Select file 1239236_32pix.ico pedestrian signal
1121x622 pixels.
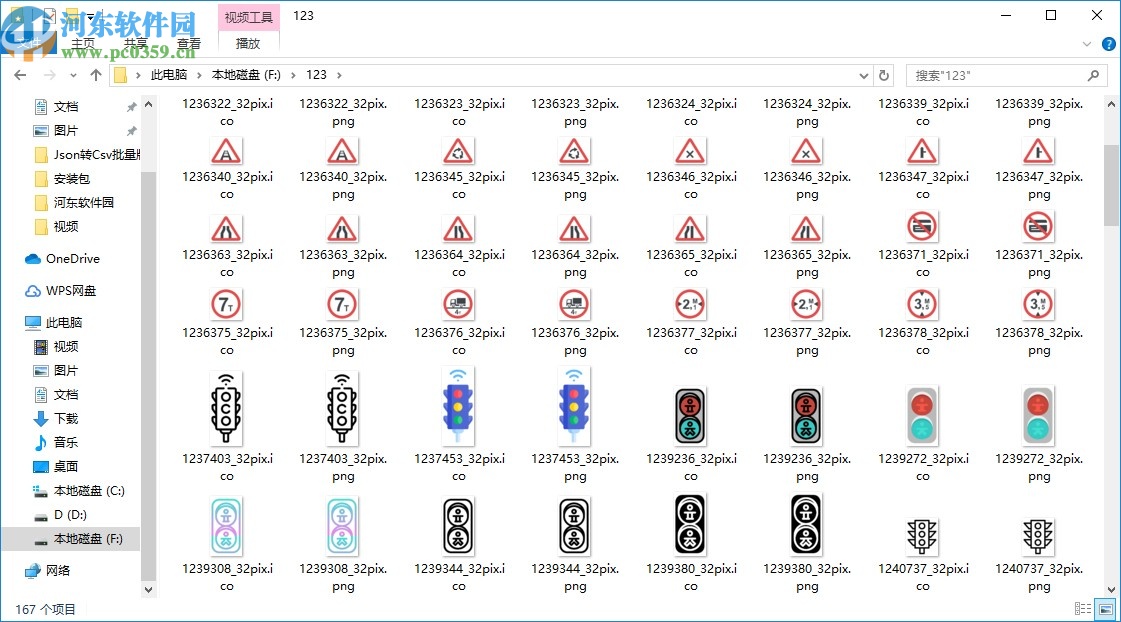[x=691, y=433]
